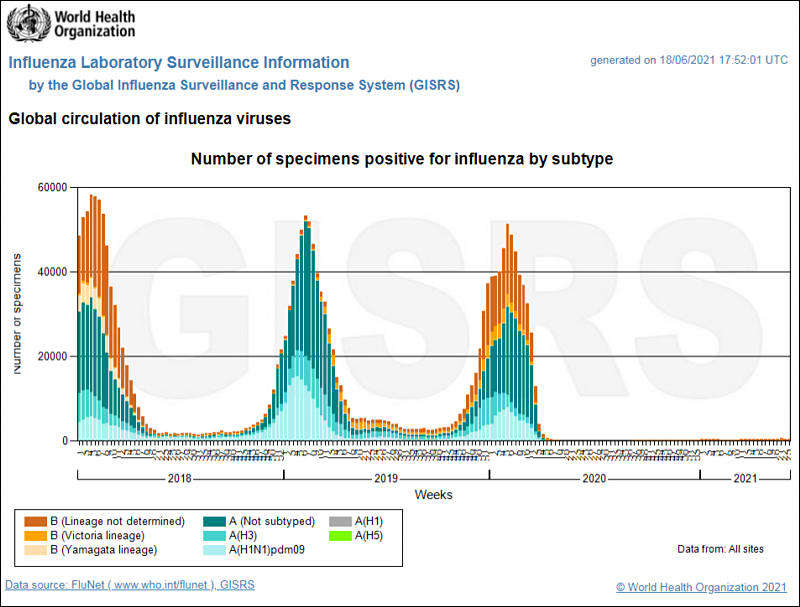Click the 60000 y-axis label
Screen dimensions: 800x607
[x=53, y=188]
